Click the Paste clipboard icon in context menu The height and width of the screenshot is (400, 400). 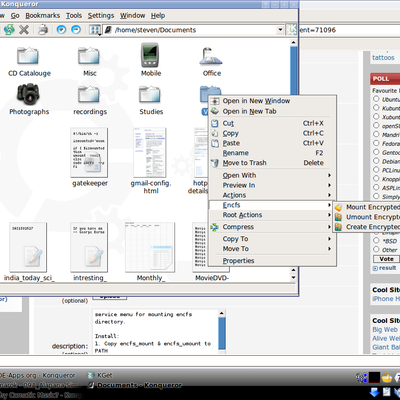click(215, 143)
